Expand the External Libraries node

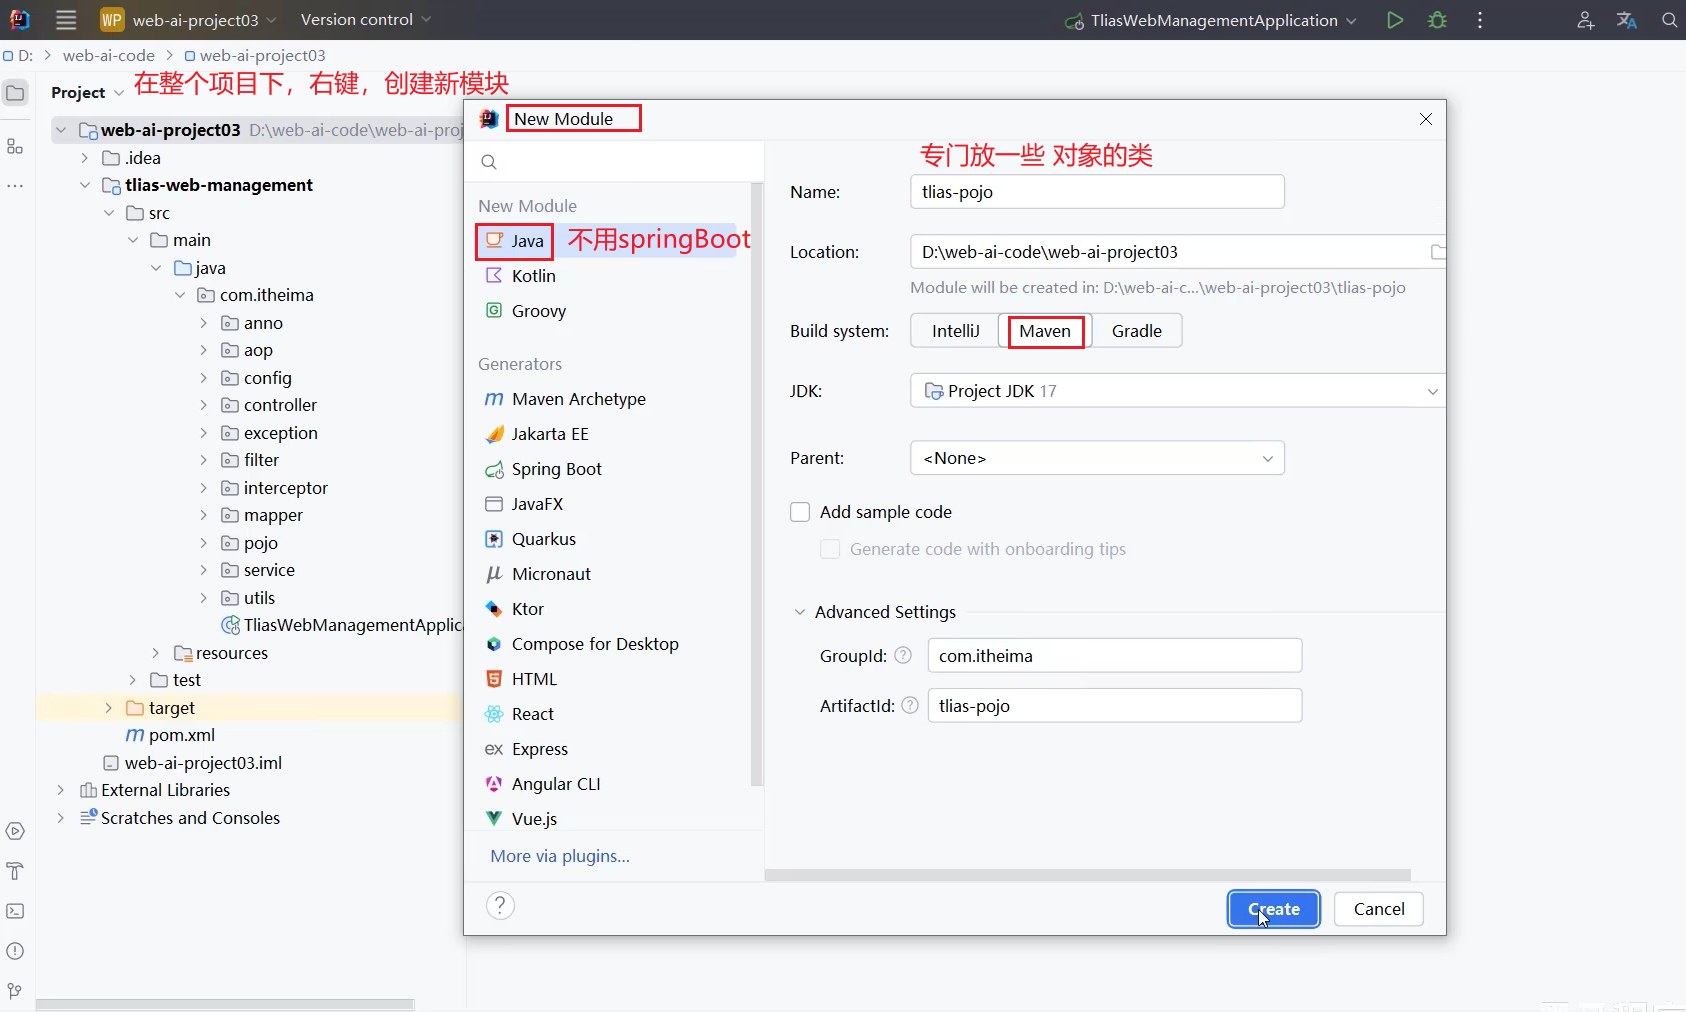pos(61,790)
